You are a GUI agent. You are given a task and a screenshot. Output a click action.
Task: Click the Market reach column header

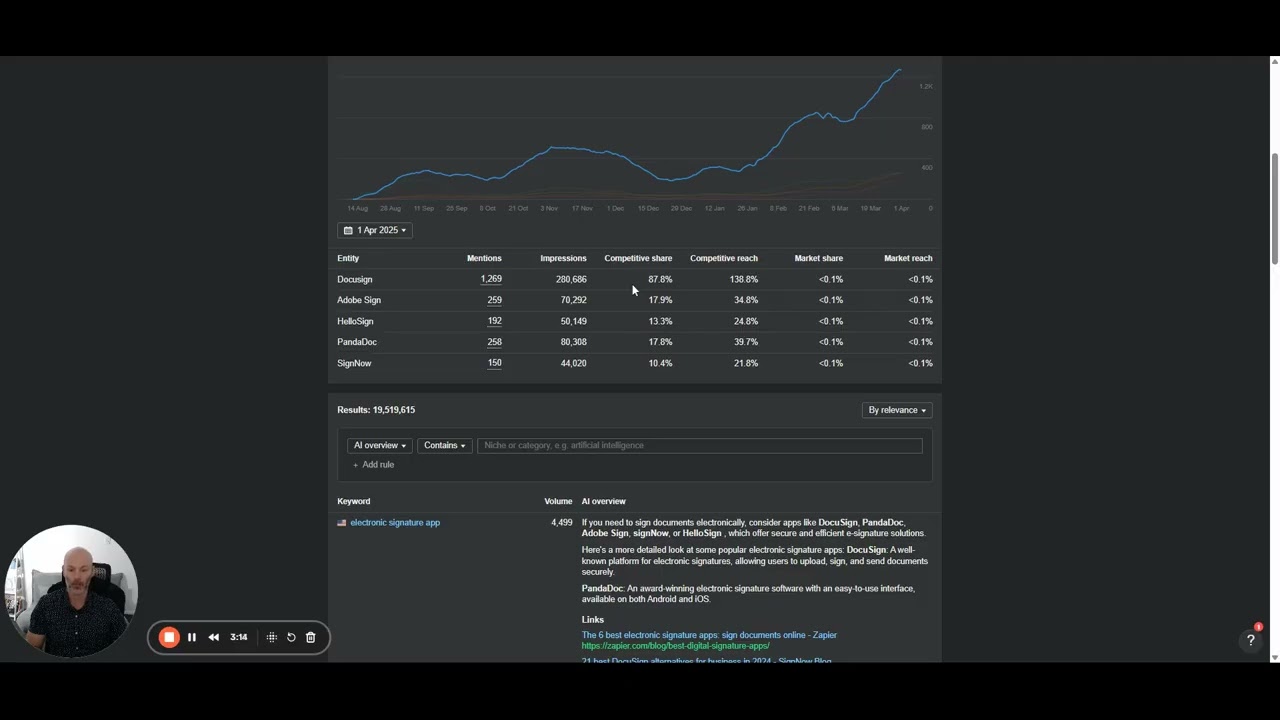pyautogui.click(x=908, y=258)
